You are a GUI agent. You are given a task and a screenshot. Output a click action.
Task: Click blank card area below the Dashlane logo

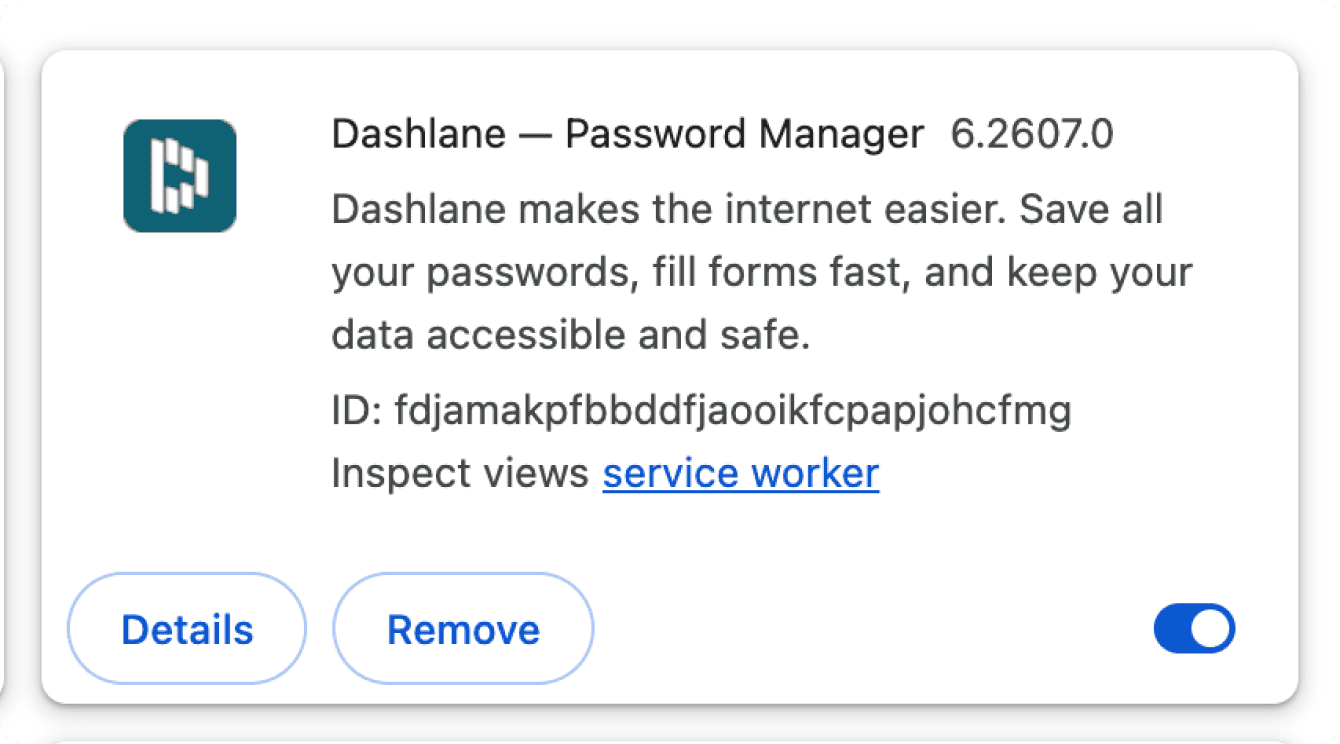click(x=180, y=400)
